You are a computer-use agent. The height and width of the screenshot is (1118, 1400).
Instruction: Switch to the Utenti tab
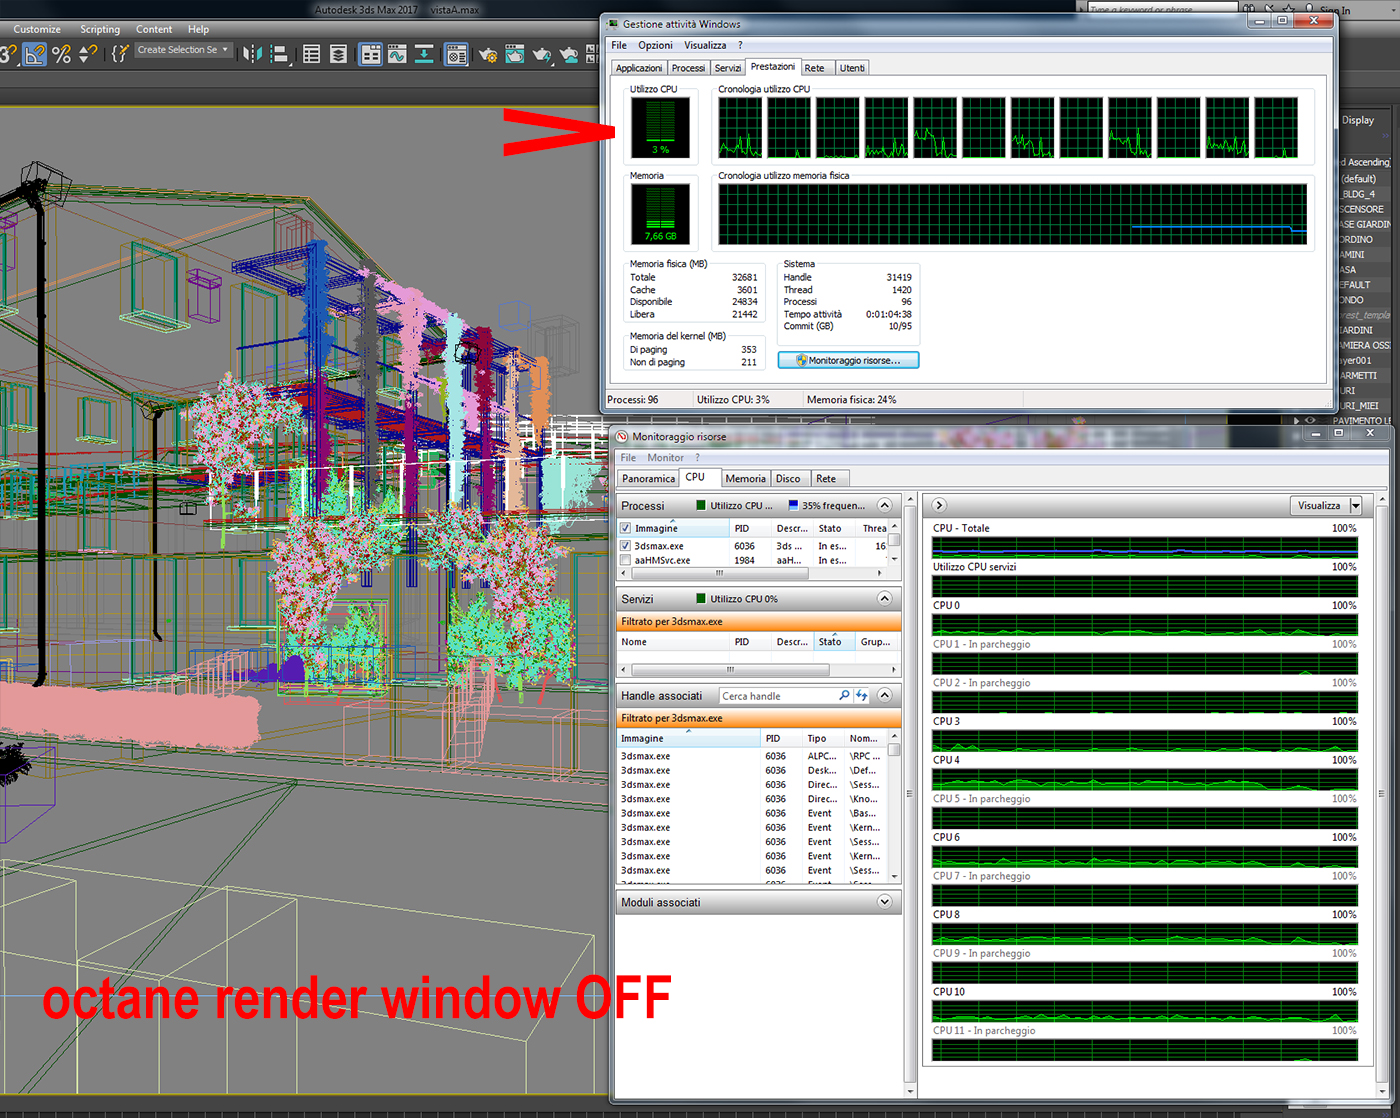(x=852, y=68)
